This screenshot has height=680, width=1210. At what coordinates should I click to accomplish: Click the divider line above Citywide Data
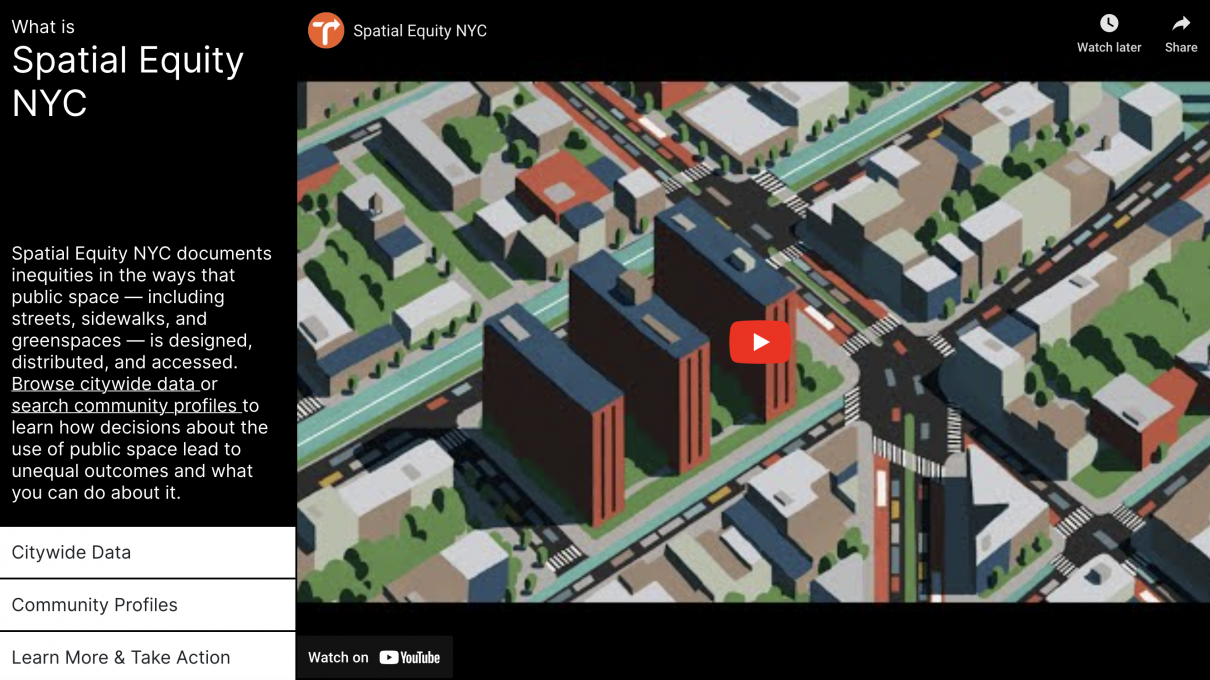click(147, 528)
